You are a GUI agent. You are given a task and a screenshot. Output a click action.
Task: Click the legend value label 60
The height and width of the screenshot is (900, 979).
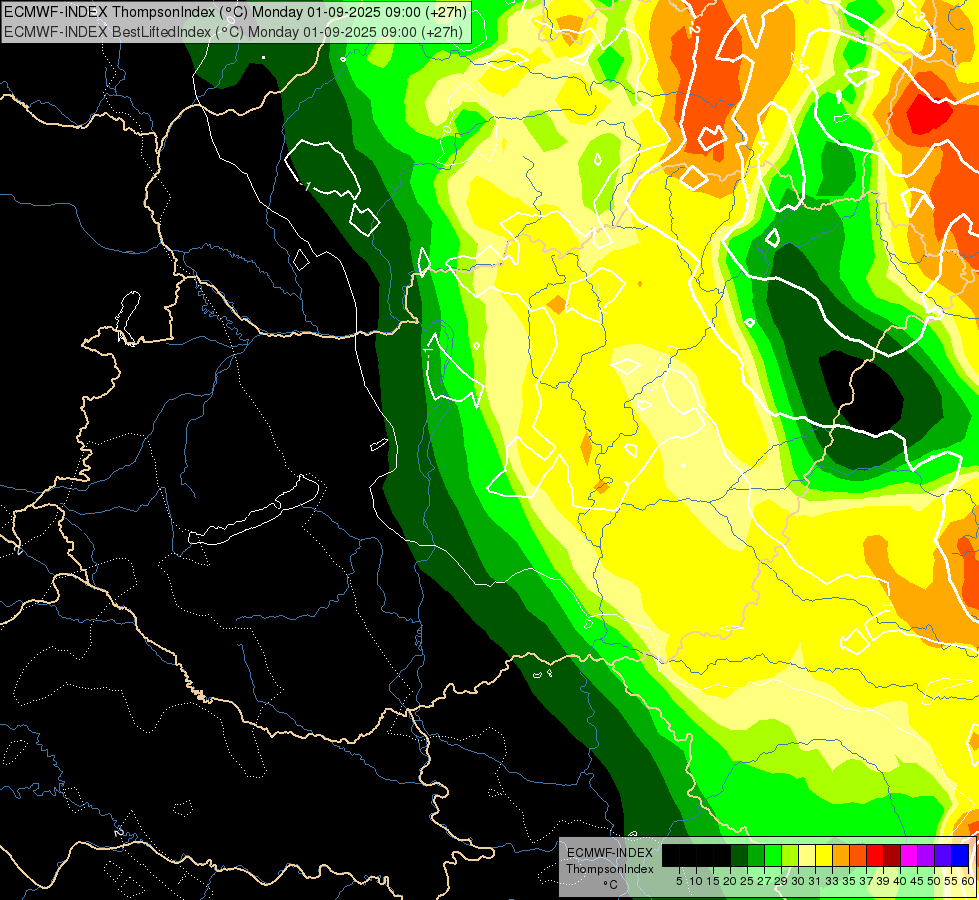[x=968, y=881]
